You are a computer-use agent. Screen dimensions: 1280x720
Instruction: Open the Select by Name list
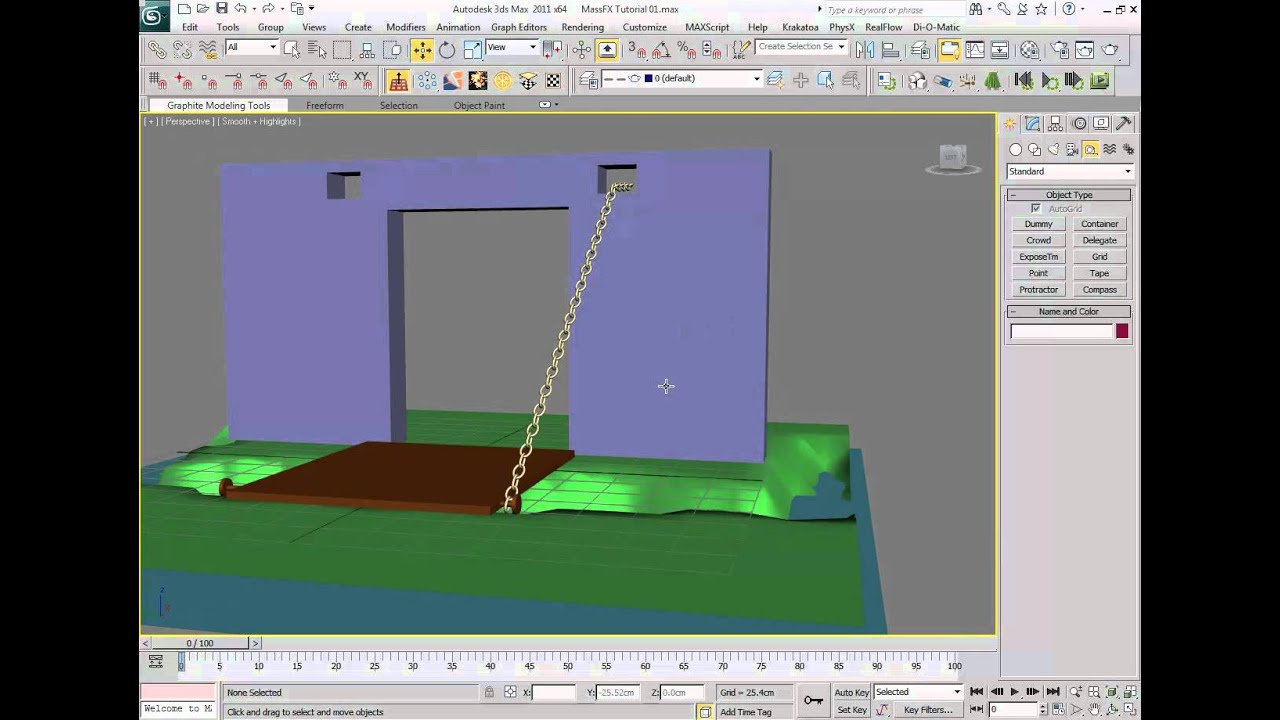(317, 50)
